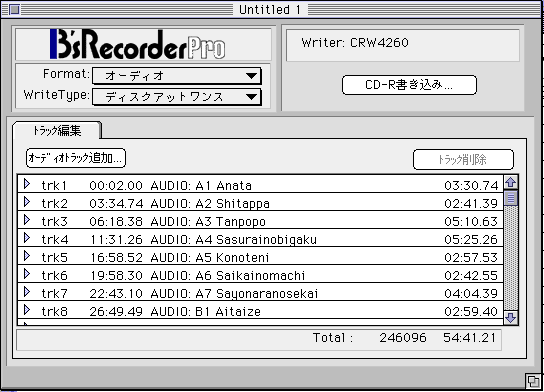
Task: Expand trk3 Tanpopo disclosure triangle
Action: 27,220
